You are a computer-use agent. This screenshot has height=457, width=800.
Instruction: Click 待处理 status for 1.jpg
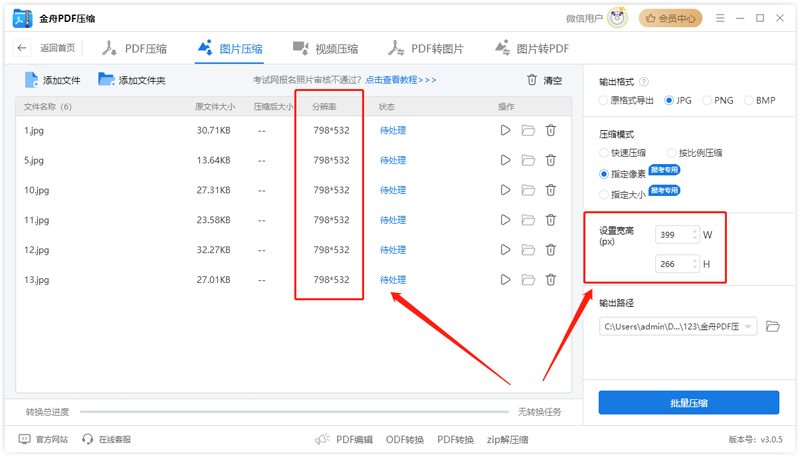pyautogui.click(x=393, y=130)
